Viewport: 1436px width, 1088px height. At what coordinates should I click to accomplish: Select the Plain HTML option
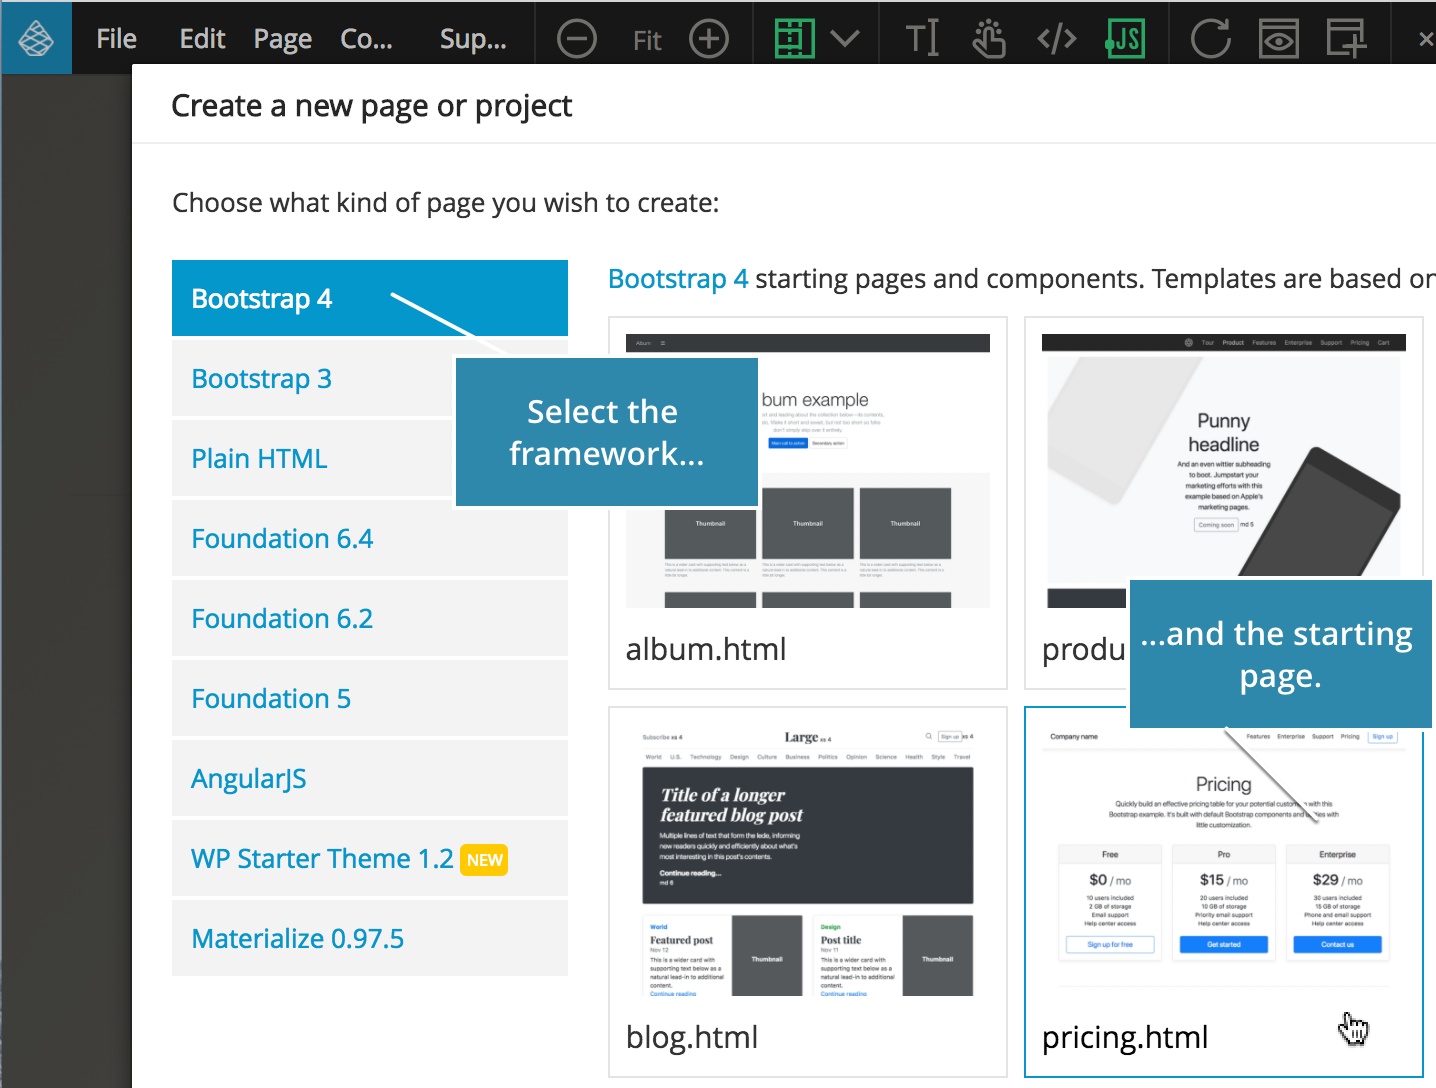coord(370,458)
